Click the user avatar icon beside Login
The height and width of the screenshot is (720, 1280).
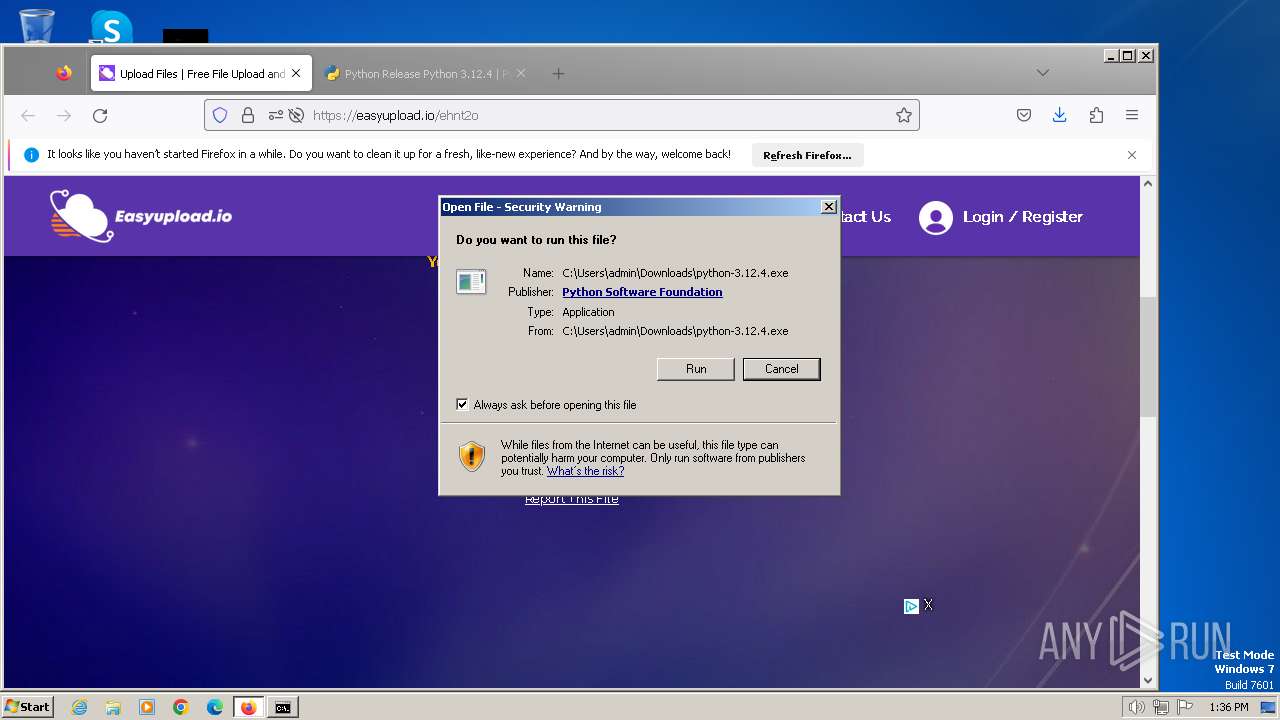936,218
